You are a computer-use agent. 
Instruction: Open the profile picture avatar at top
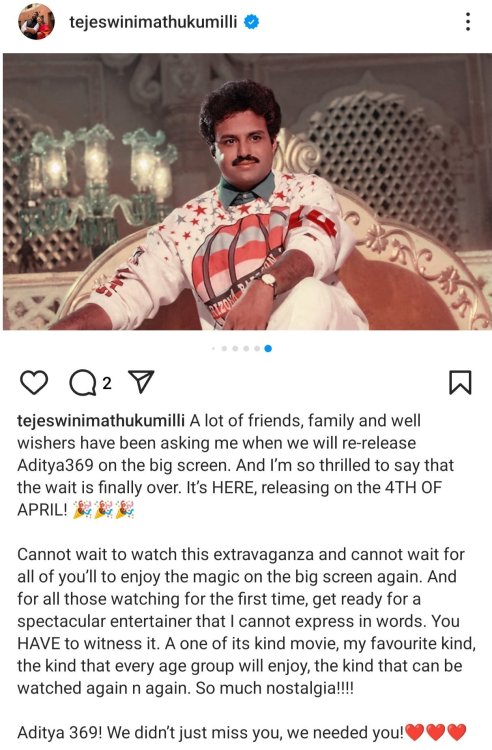click(x=36, y=22)
